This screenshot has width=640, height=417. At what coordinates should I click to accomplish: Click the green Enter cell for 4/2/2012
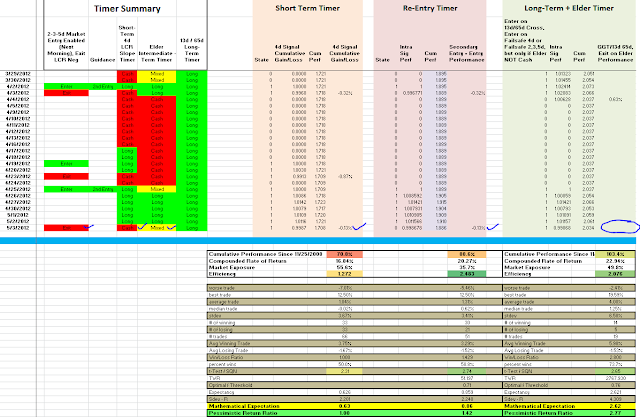[x=66, y=87]
